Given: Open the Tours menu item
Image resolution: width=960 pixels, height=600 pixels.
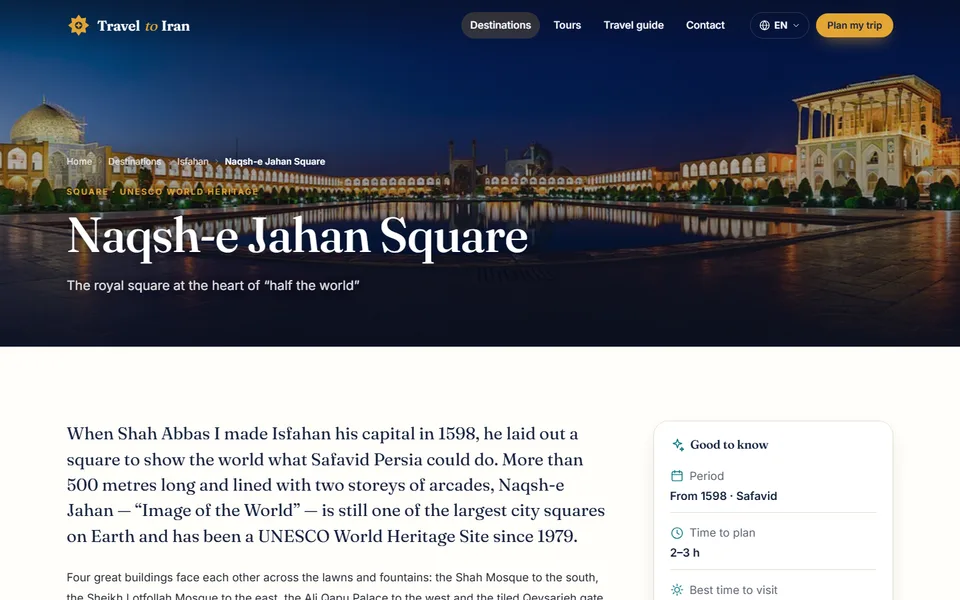Looking at the screenshot, I should click(567, 25).
